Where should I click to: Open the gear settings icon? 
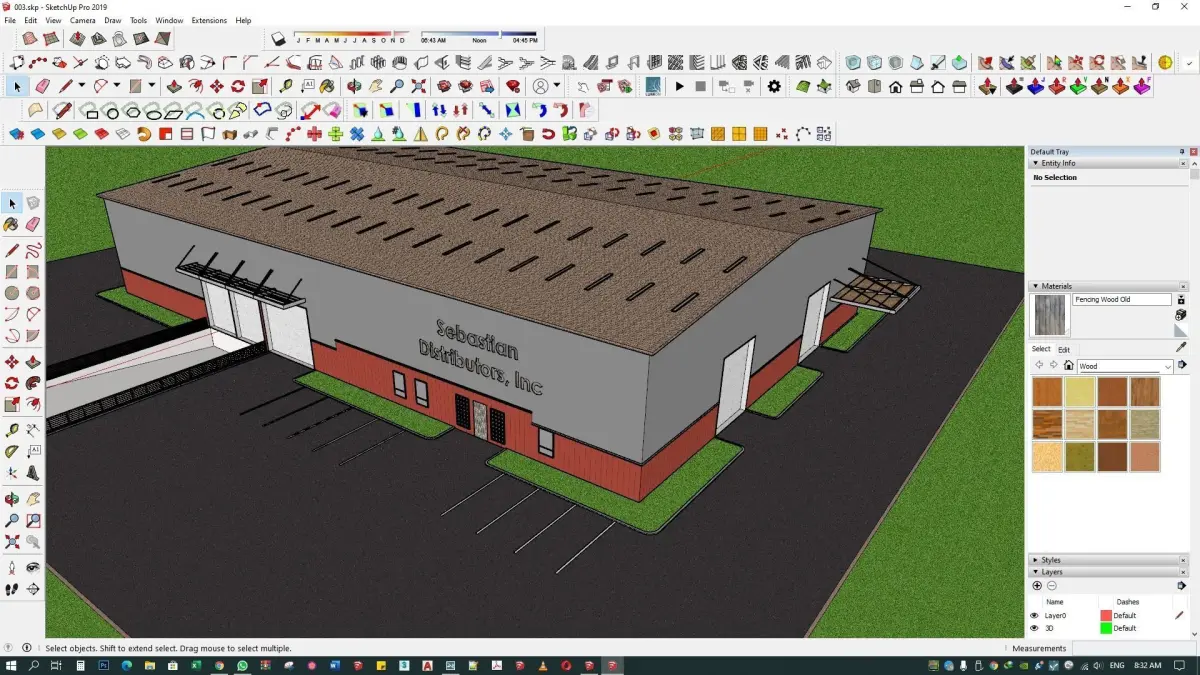[774, 86]
